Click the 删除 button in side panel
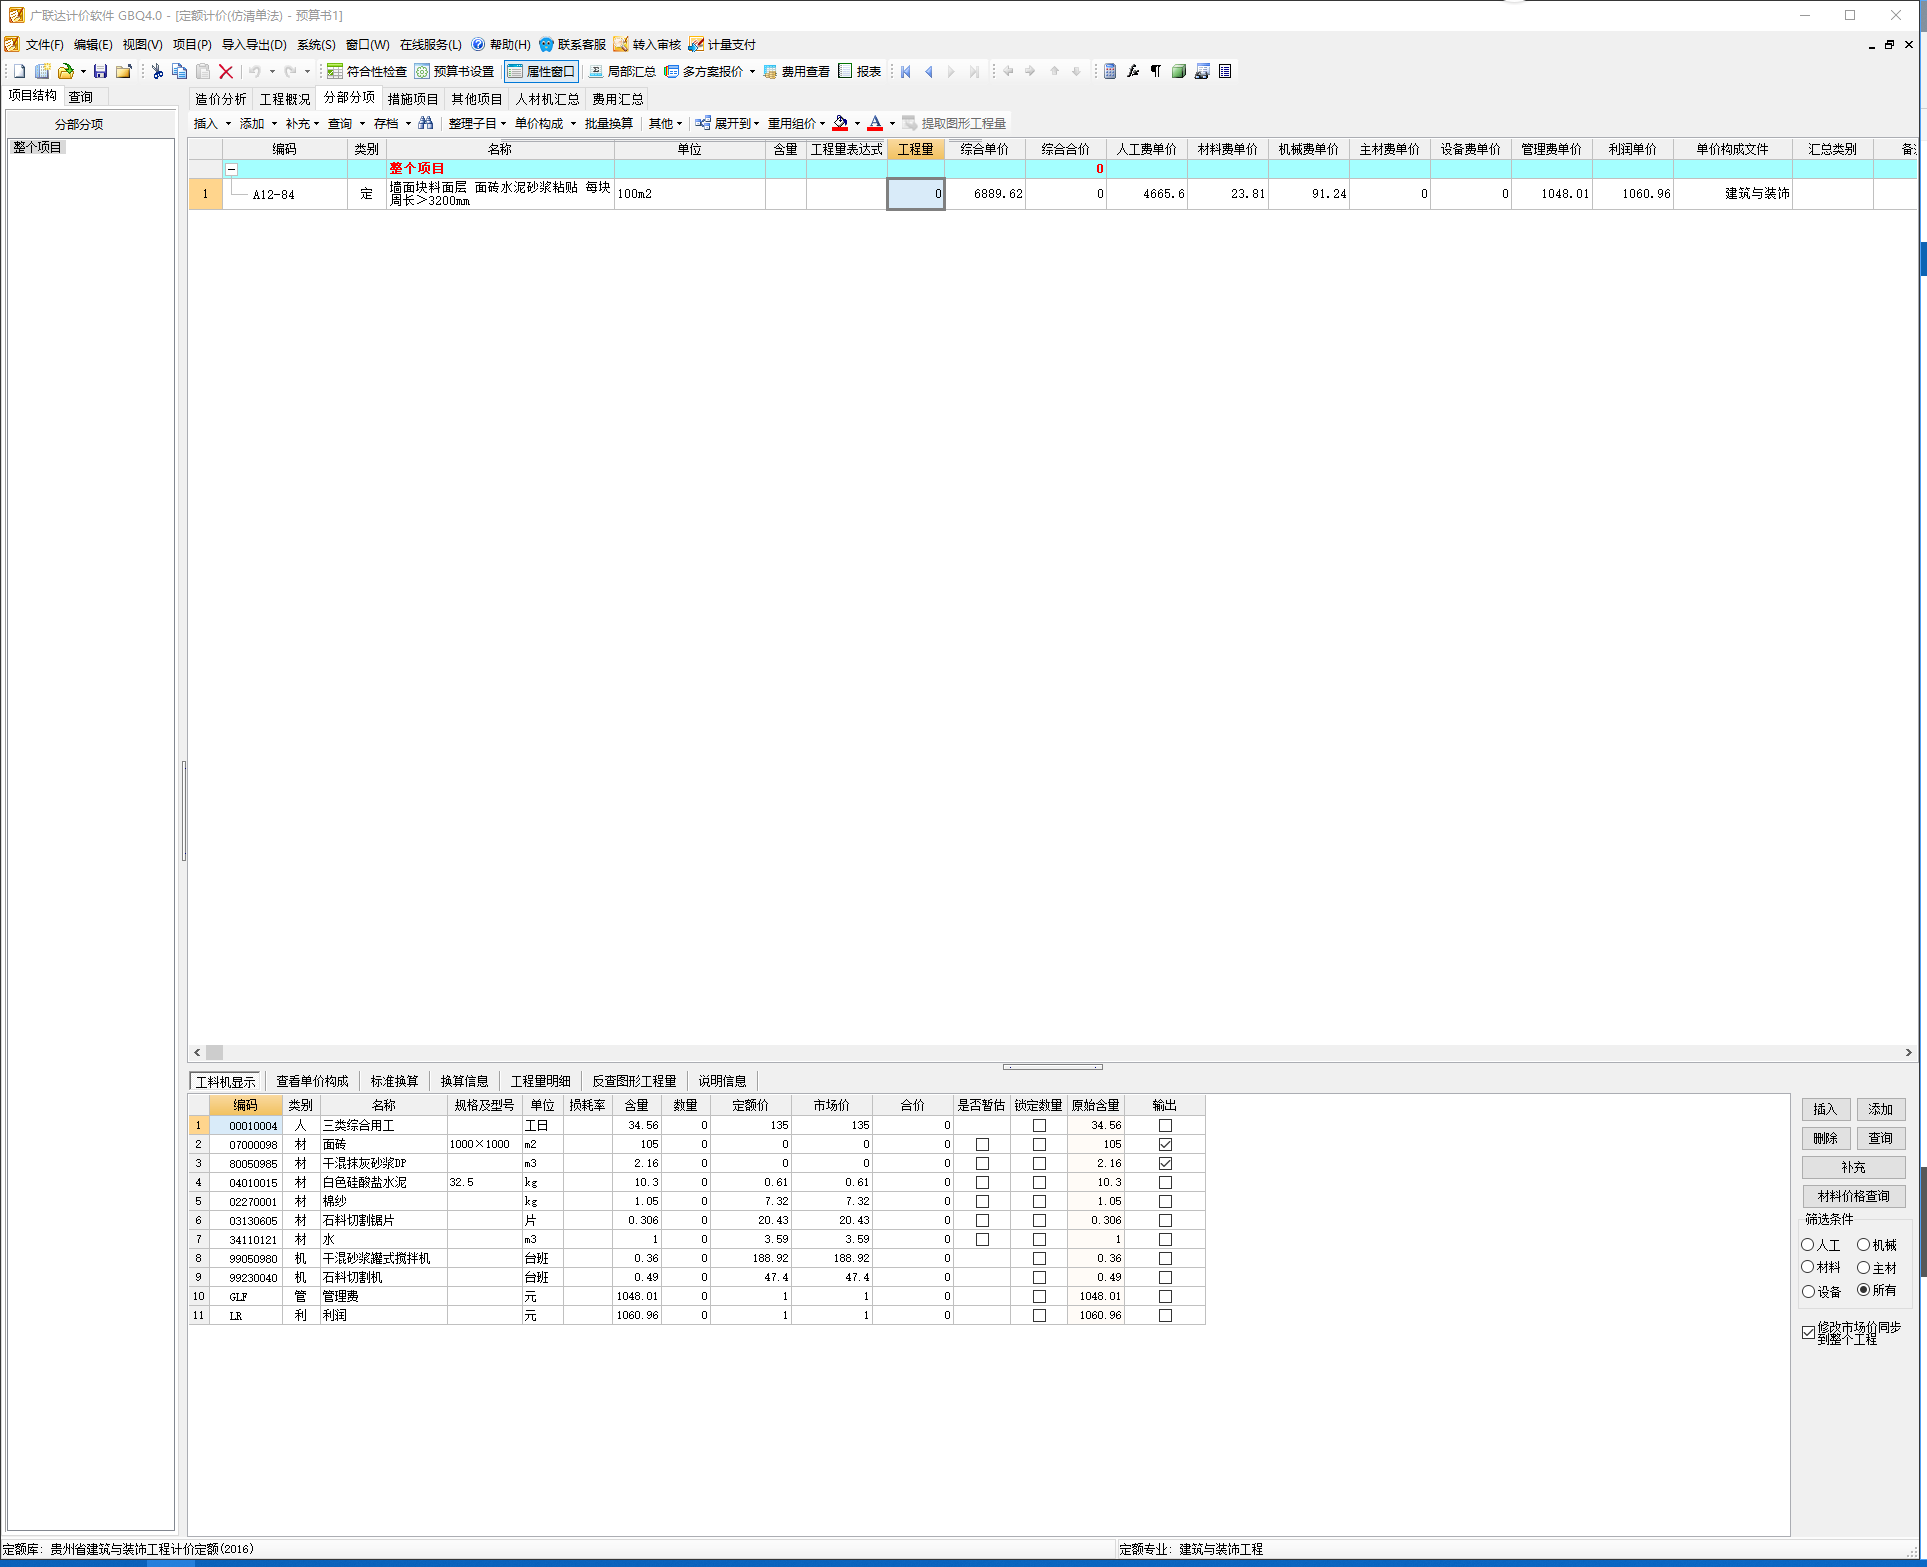 point(1825,1138)
